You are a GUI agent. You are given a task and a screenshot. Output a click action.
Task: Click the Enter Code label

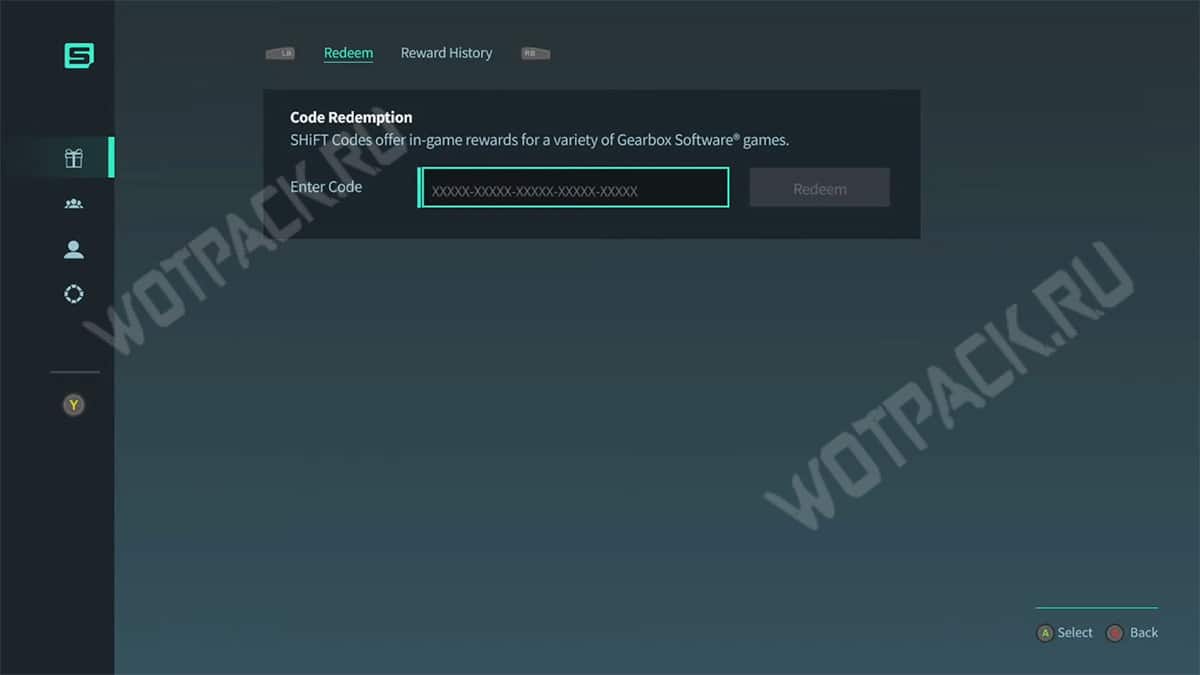pyautogui.click(x=326, y=187)
